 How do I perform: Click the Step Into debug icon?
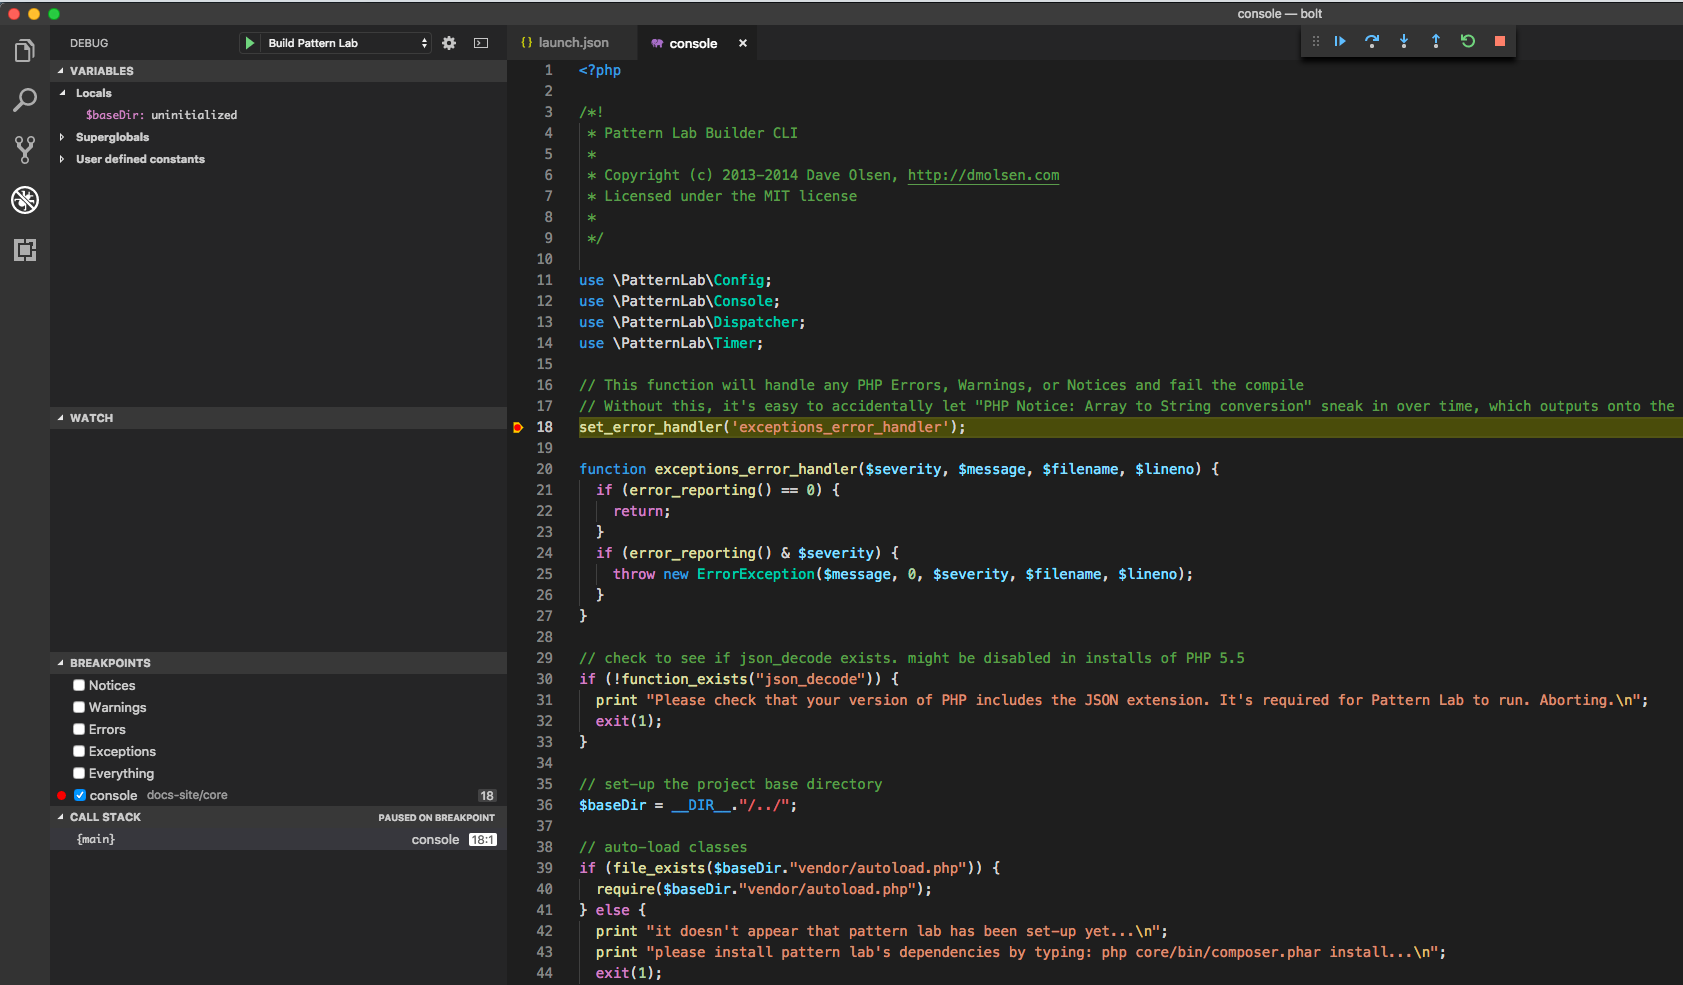point(1404,41)
